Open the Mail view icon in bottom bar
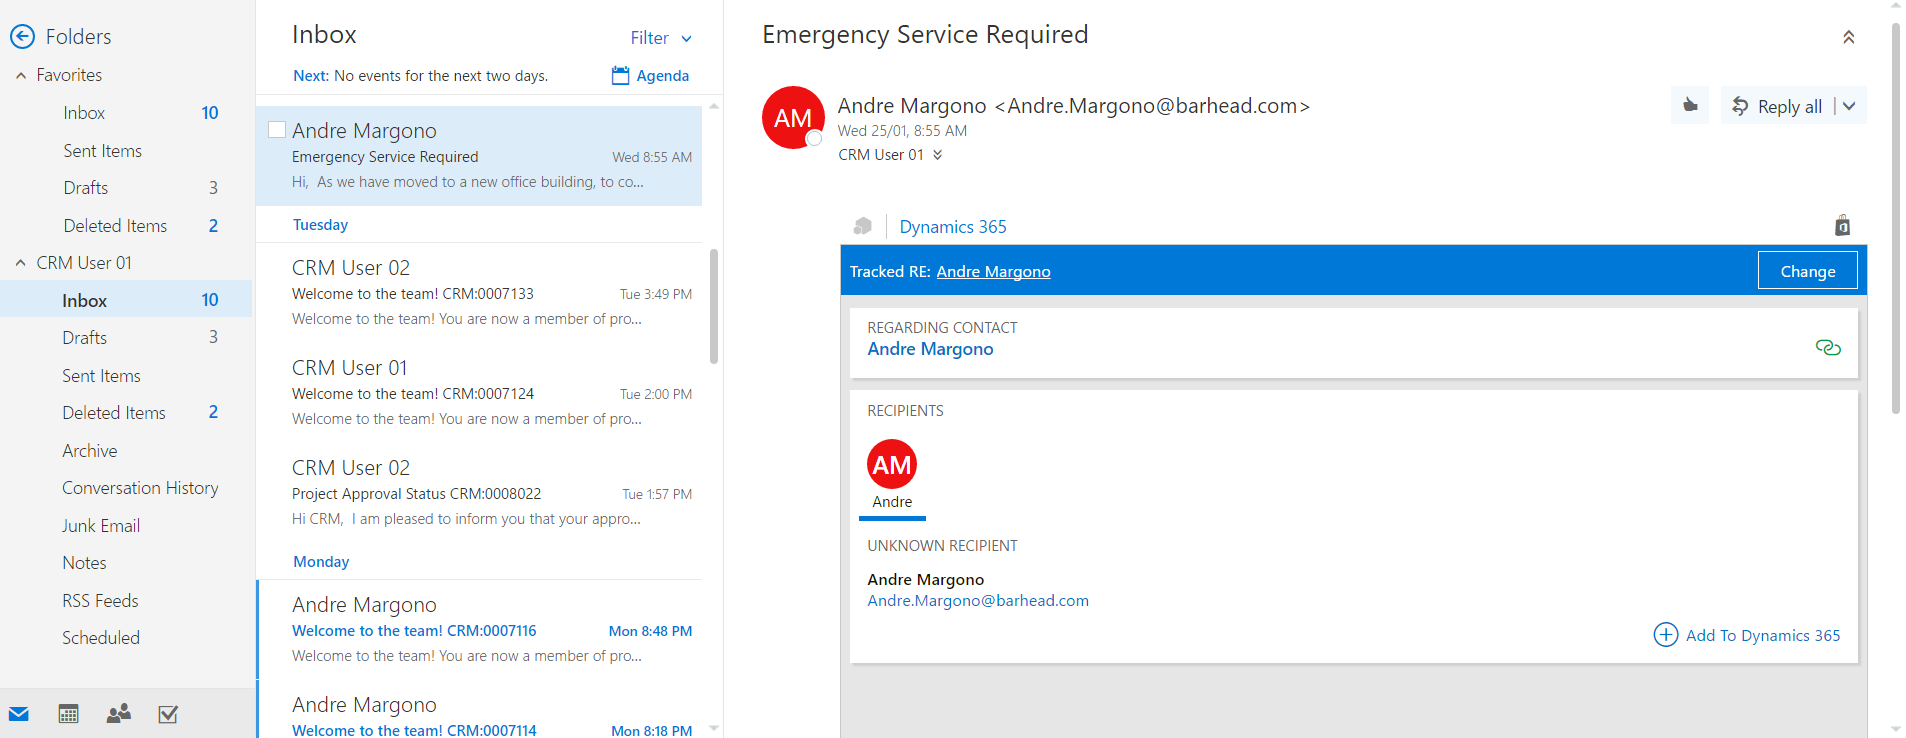The width and height of the screenshot is (1906, 738). pos(19,714)
